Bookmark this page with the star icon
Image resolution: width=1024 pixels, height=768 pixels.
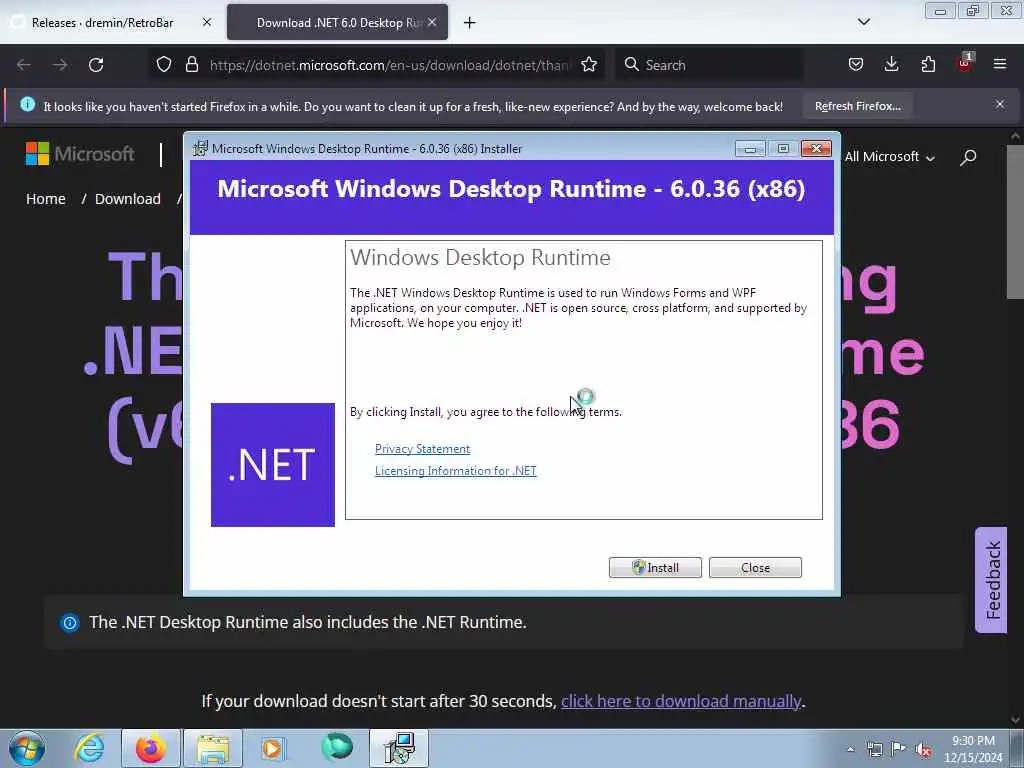pos(589,65)
